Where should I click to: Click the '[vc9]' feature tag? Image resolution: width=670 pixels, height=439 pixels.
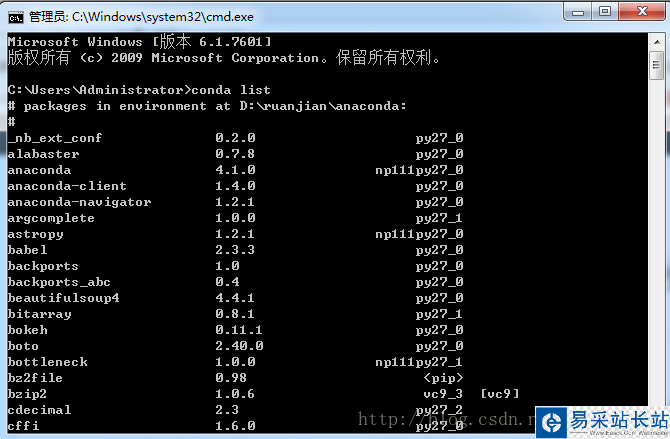(500, 394)
